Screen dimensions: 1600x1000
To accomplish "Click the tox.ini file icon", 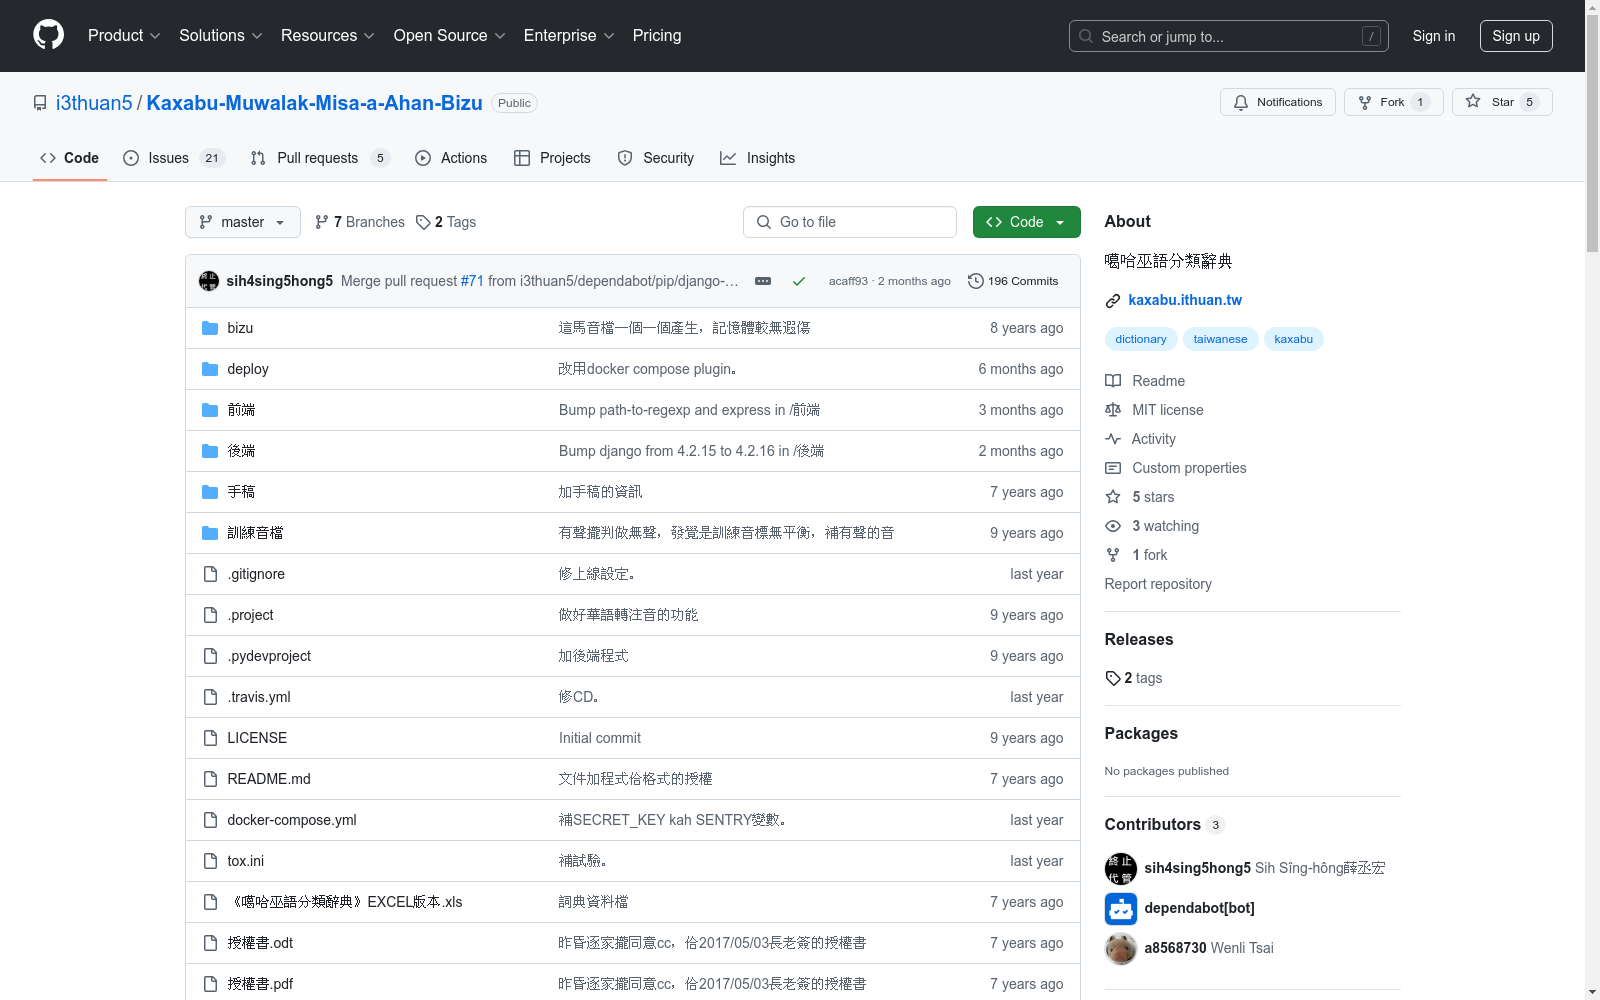I will 210,861.
